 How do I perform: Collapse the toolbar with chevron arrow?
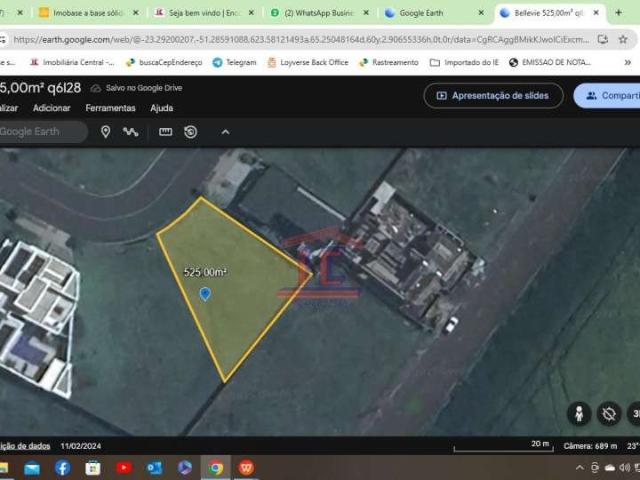(225, 132)
